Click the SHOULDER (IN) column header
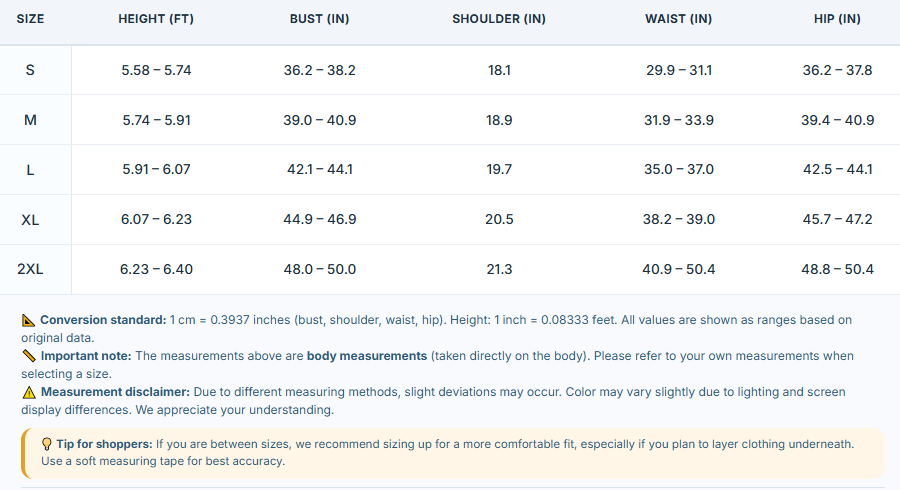Screen dimensions: 900x490 499,19
